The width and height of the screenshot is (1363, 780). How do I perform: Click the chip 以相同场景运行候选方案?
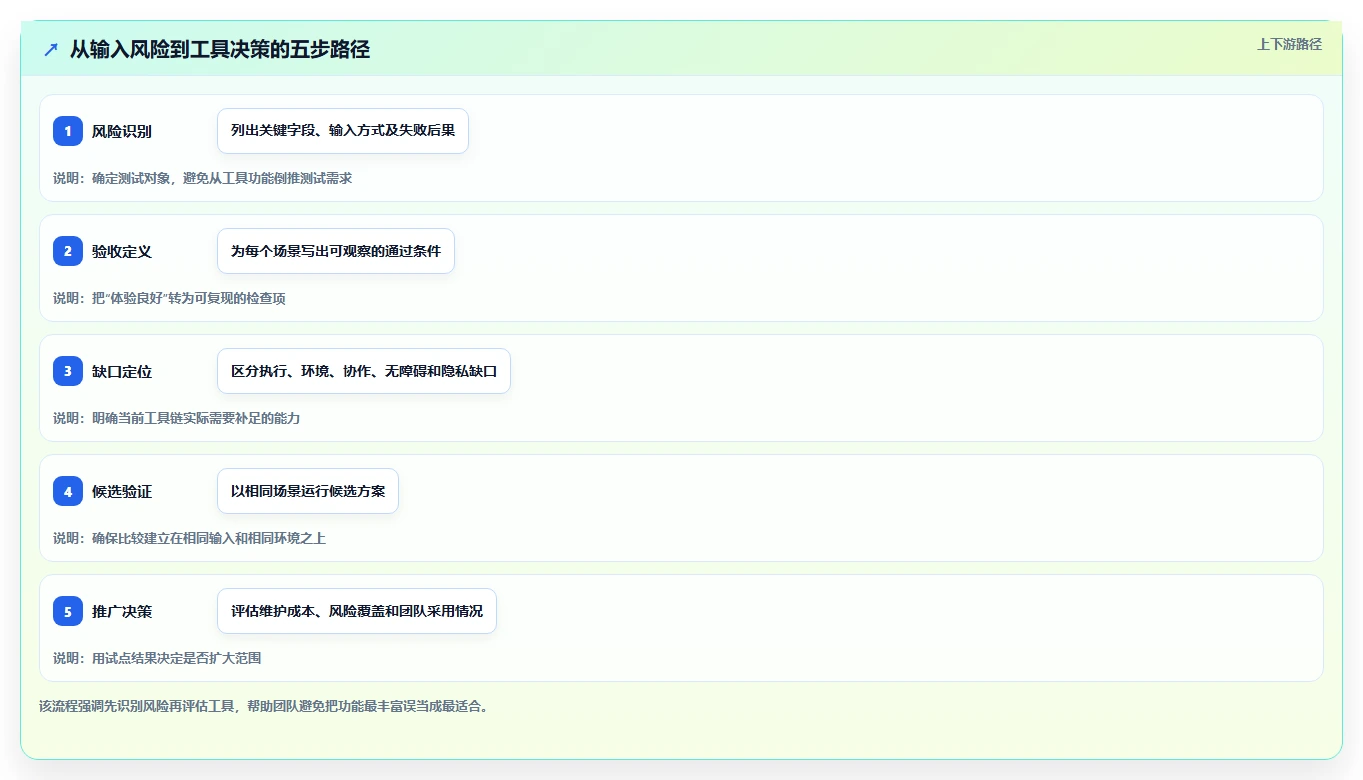308,491
